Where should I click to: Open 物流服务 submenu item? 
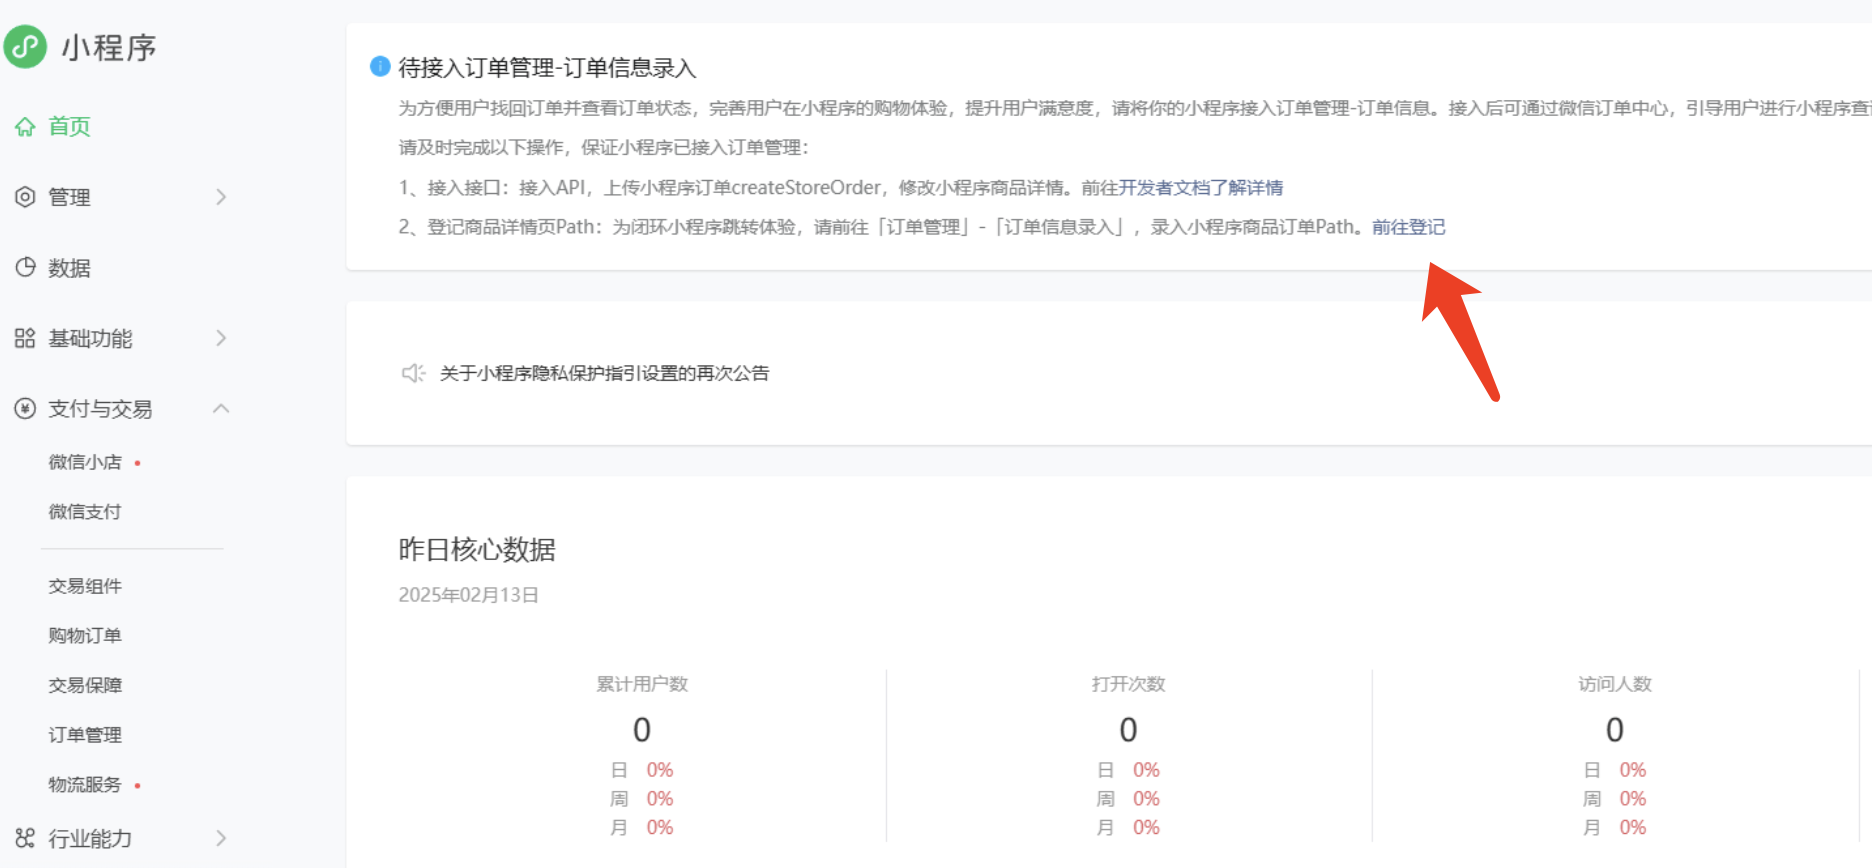coord(85,784)
